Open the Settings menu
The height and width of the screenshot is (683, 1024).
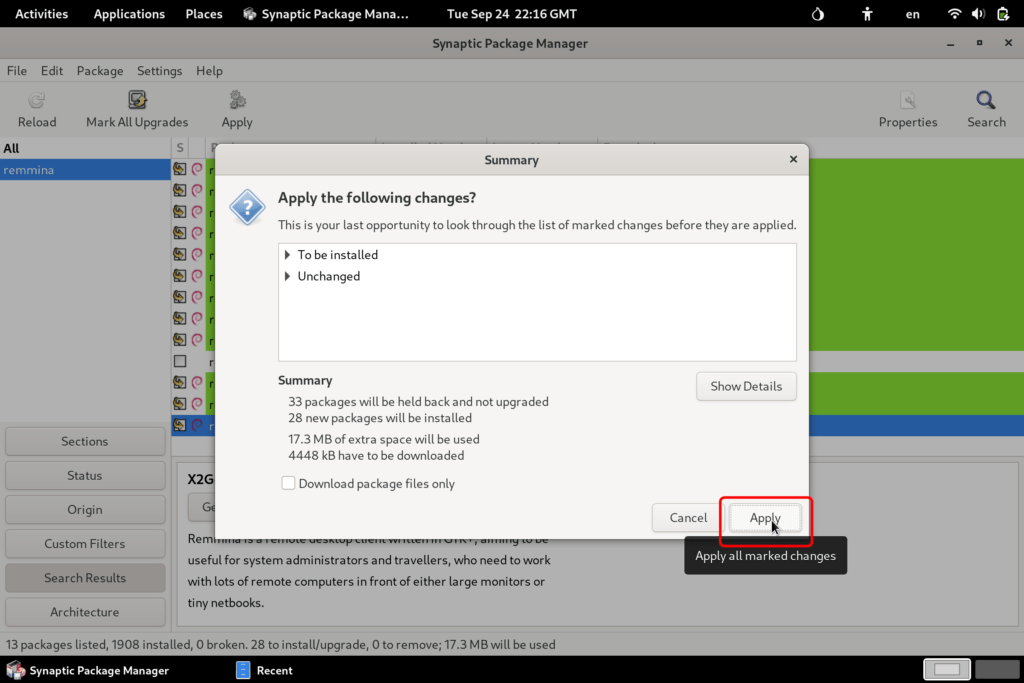pyautogui.click(x=159, y=71)
